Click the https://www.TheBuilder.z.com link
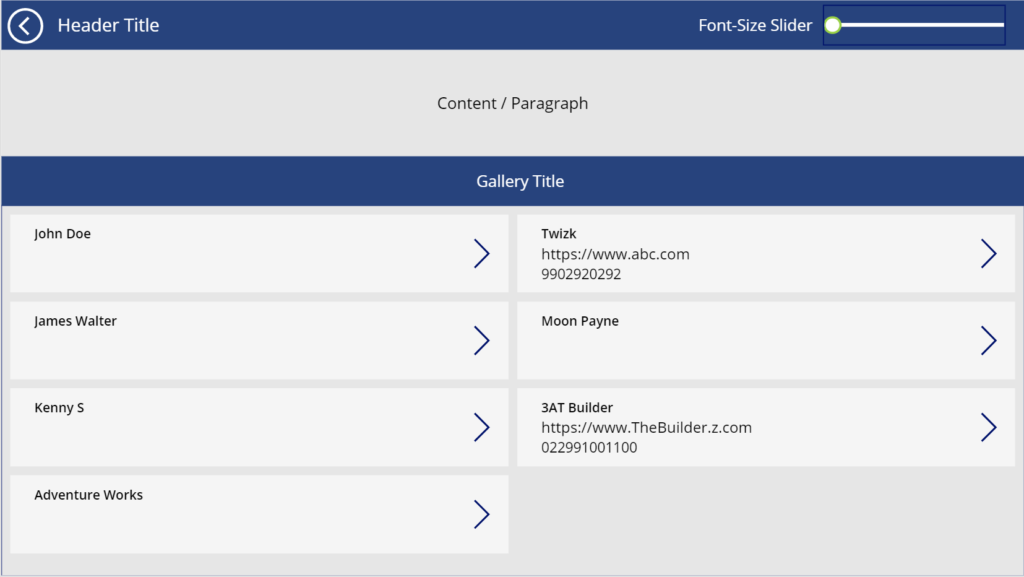This screenshot has width=1024, height=577. 646,427
